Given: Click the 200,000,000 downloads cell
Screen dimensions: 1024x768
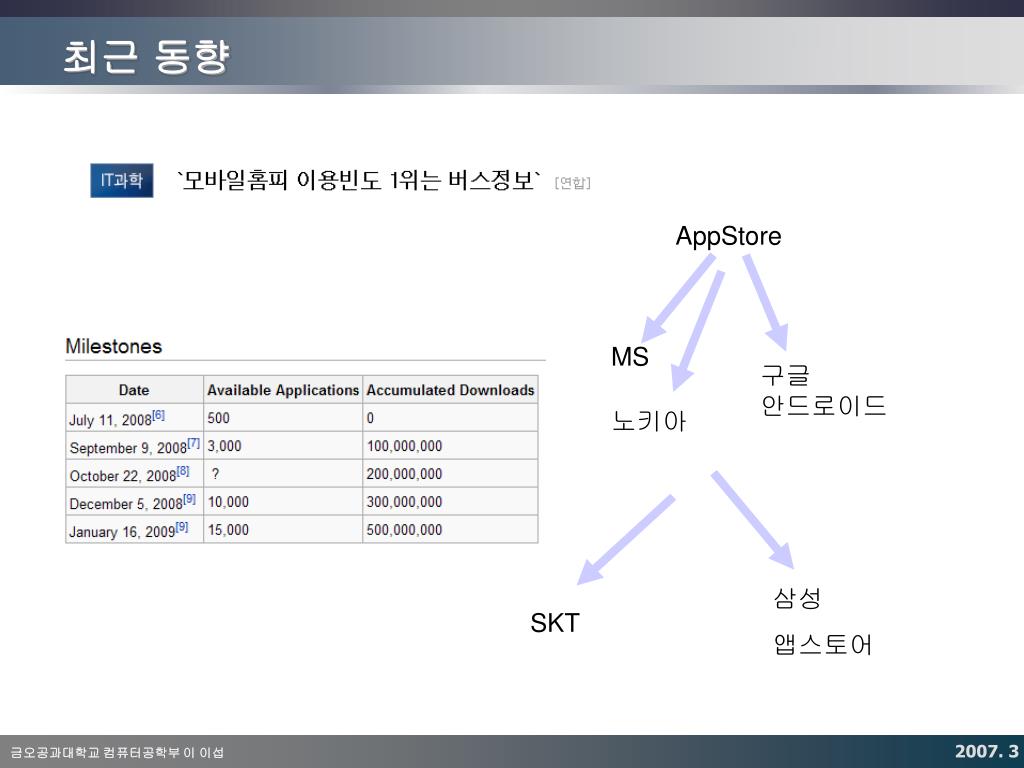Looking at the screenshot, I should (x=450, y=474).
